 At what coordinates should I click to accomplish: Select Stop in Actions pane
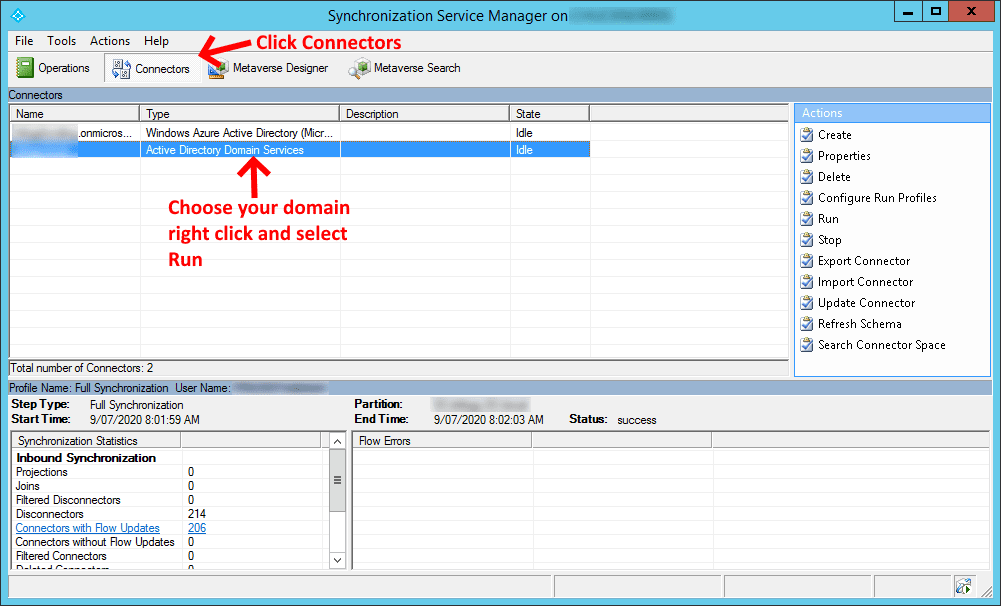click(x=829, y=240)
